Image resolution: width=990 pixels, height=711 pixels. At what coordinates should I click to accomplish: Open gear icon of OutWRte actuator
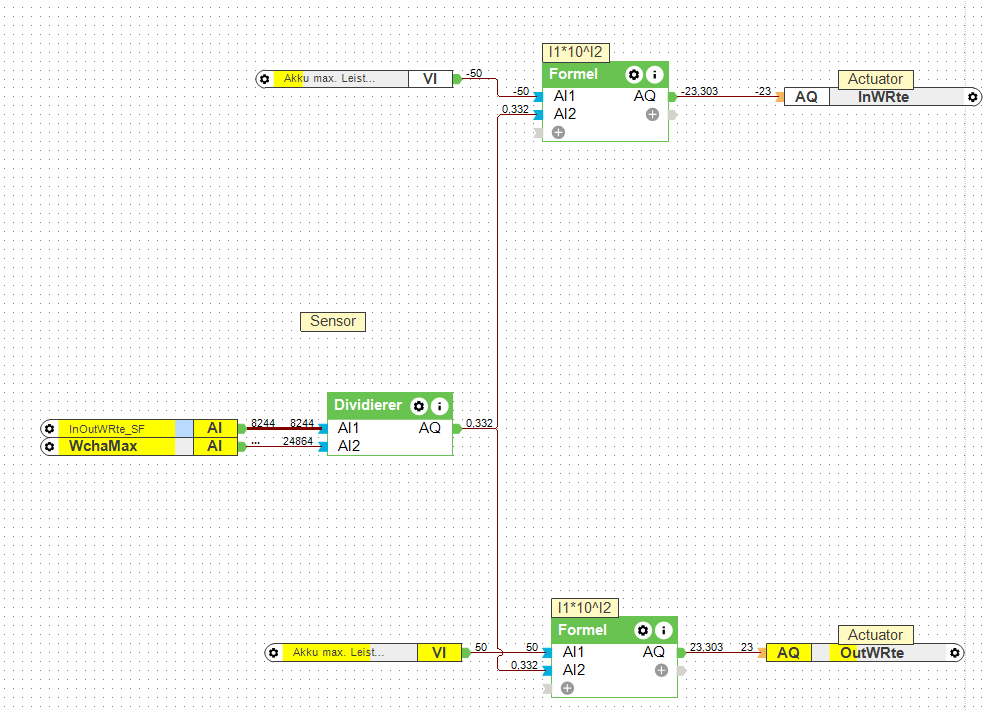tap(955, 653)
